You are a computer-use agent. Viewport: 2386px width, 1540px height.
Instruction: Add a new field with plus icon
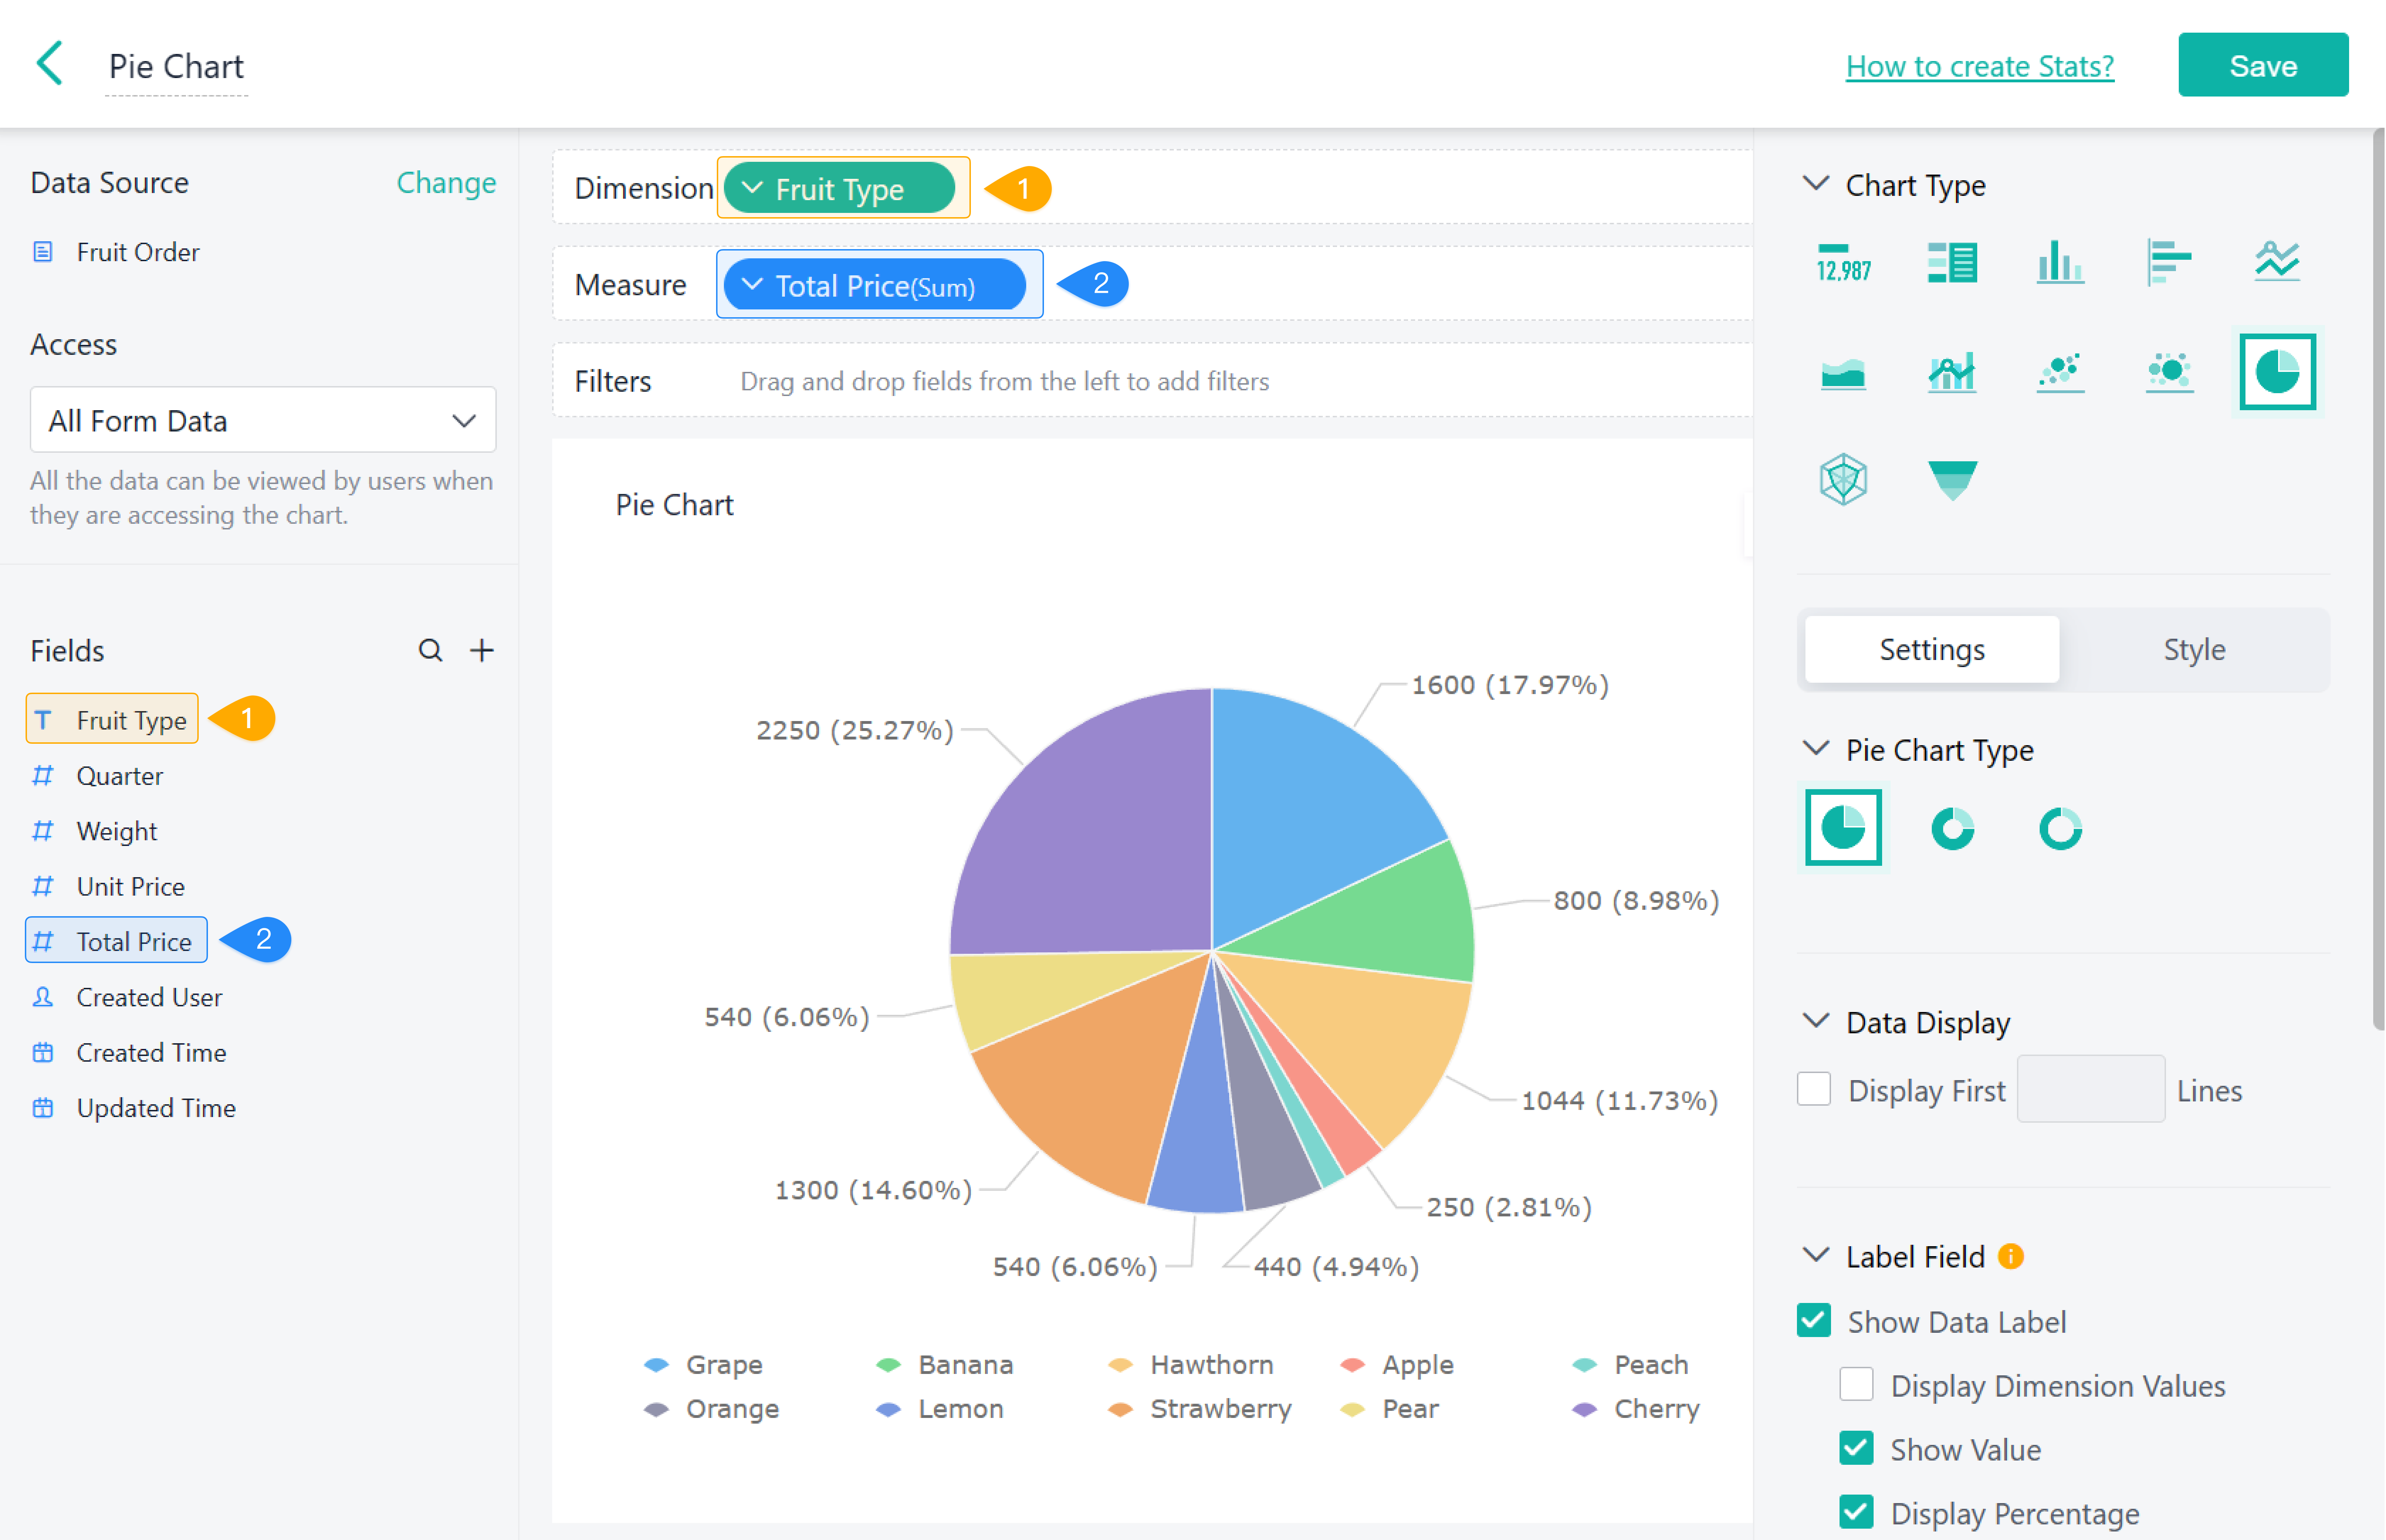[x=482, y=650]
